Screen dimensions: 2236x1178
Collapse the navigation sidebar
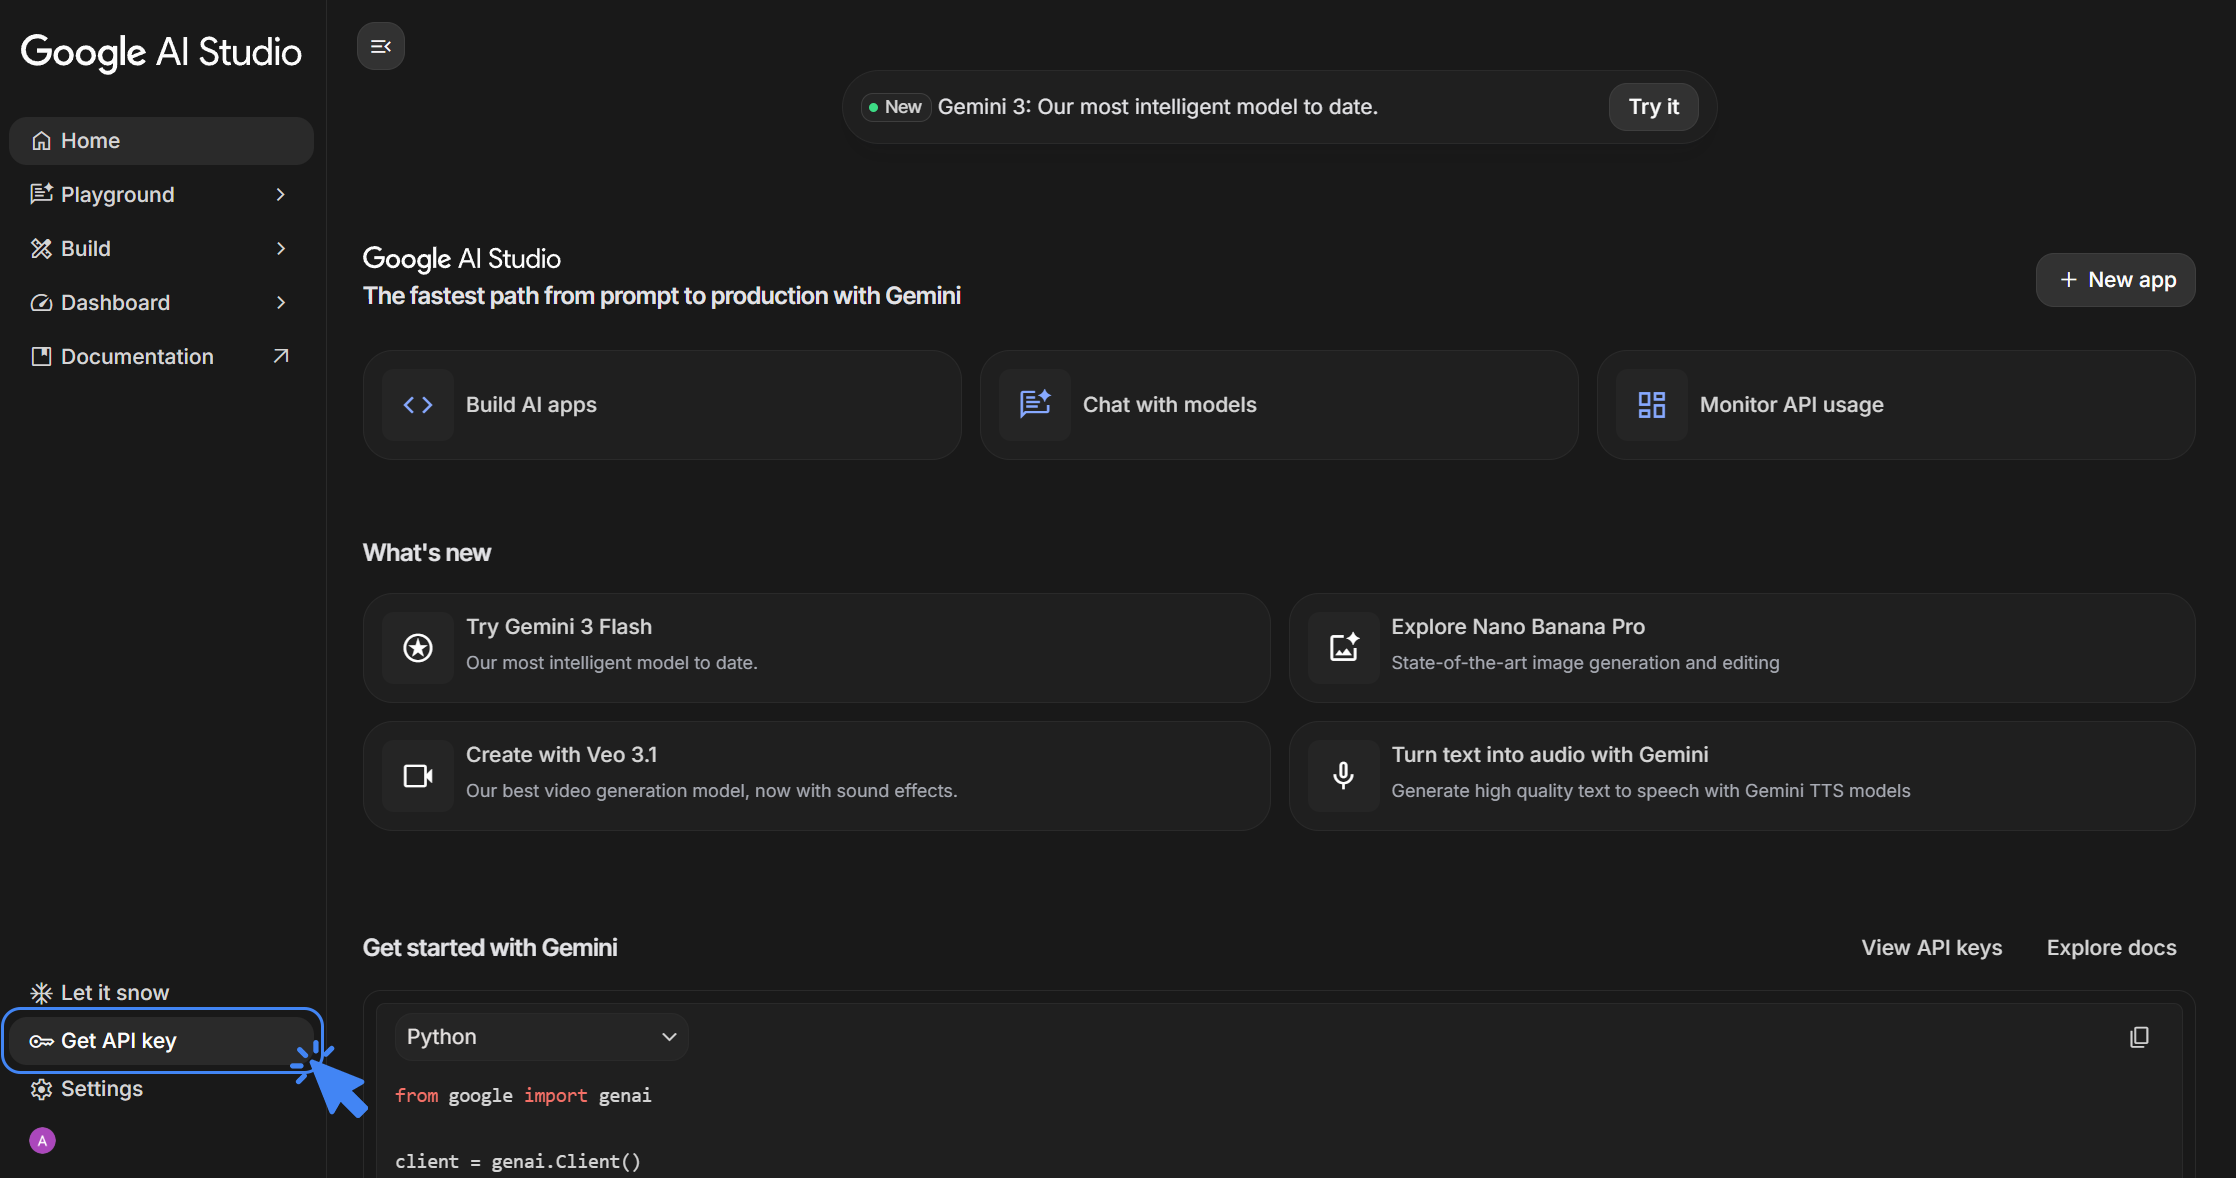[380, 46]
